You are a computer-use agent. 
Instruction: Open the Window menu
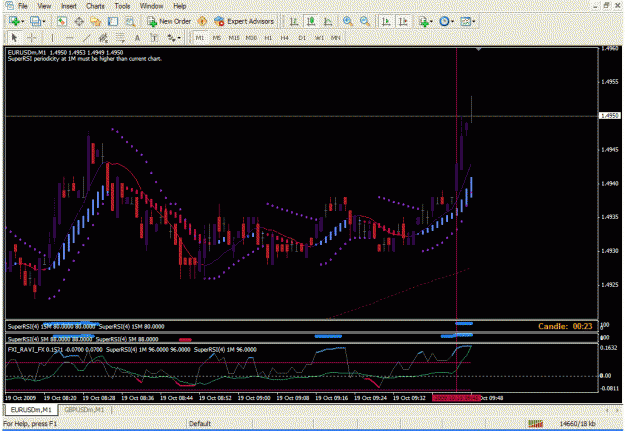(x=151, y=6)
